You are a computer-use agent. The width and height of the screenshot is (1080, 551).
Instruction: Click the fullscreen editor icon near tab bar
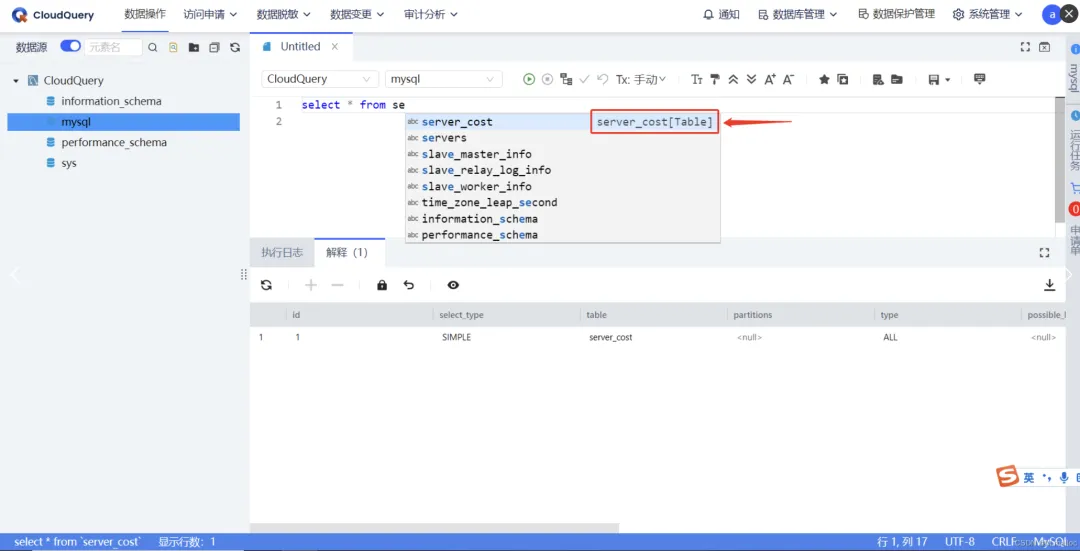[1025, 47]
